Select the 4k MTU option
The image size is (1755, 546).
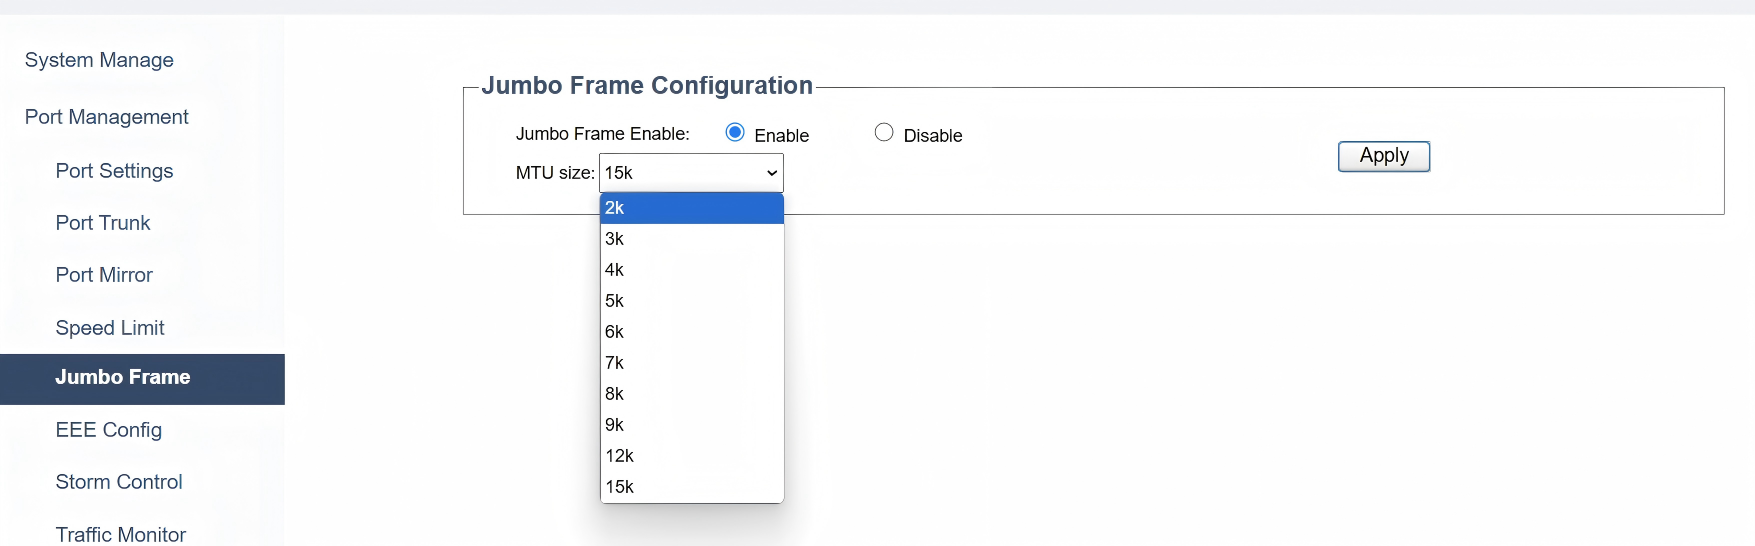pos(691,270)
